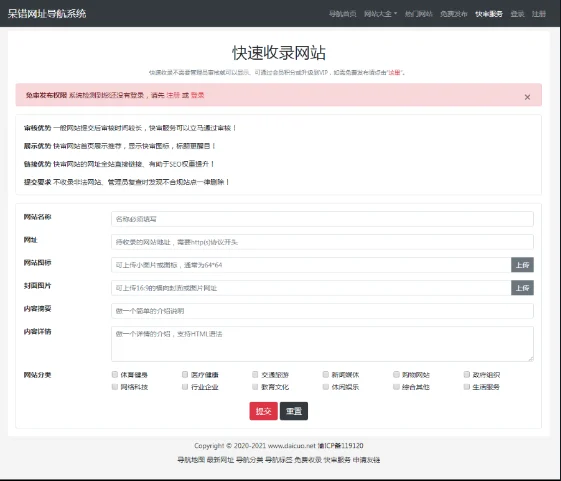The width and height of the screenshot is (561, 481).
Task: Open 导航标签 footer link
Action: point(279,460)
